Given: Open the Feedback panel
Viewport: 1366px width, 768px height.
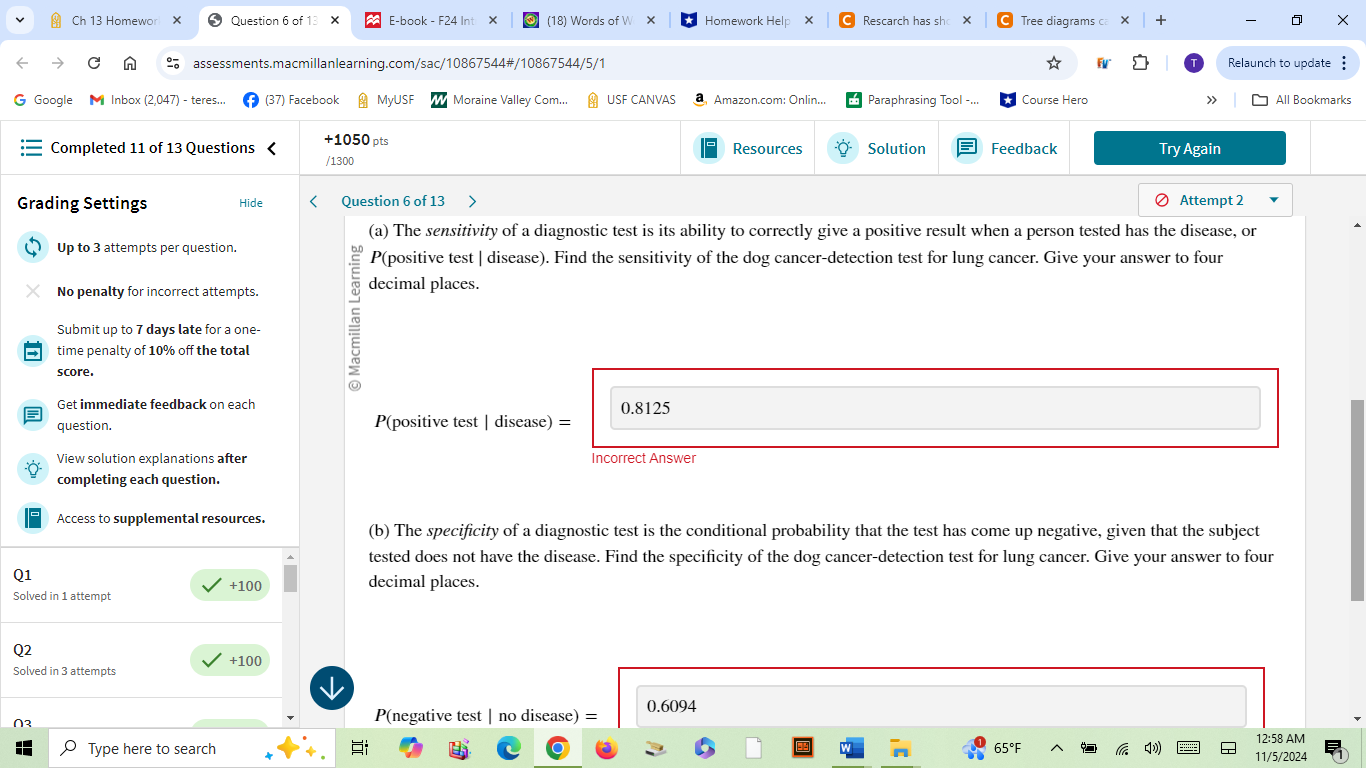Looking at the screenshot, I should 1004,147.
